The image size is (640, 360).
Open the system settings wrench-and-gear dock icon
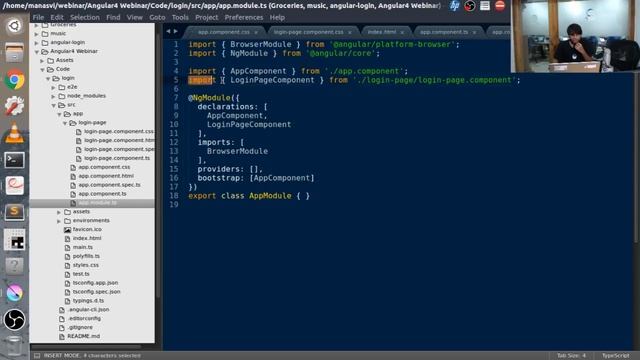[14, 106]
